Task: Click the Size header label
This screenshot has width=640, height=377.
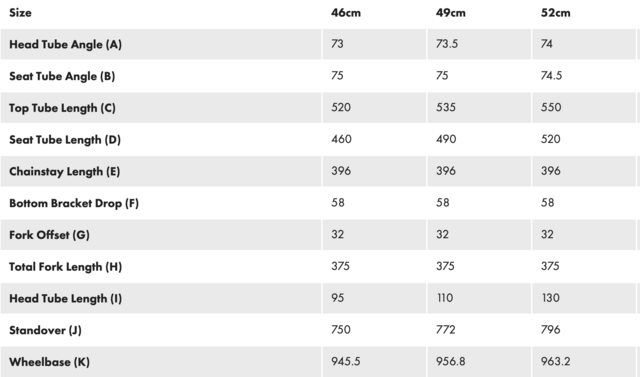Action: [x=20, y=13]
